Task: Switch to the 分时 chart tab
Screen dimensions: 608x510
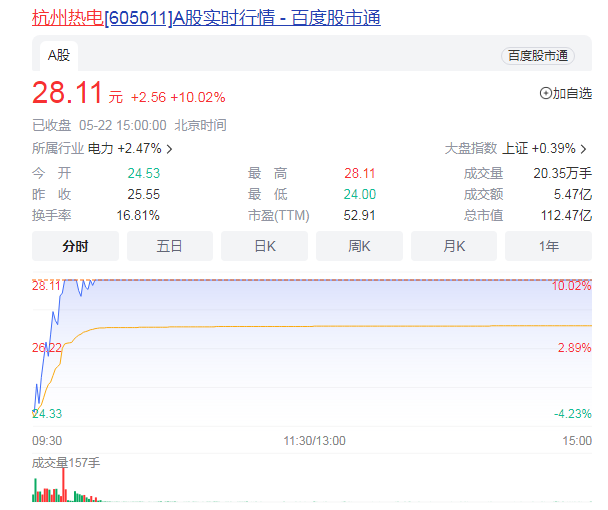Action: (x=75, y=246)
